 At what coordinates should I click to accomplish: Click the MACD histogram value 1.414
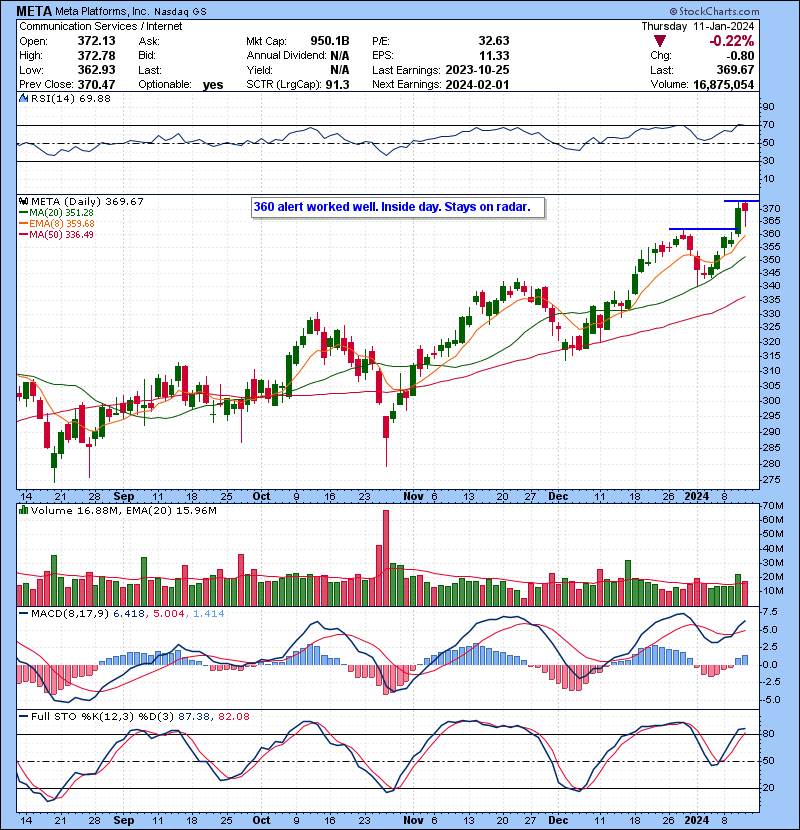[209, 614]
